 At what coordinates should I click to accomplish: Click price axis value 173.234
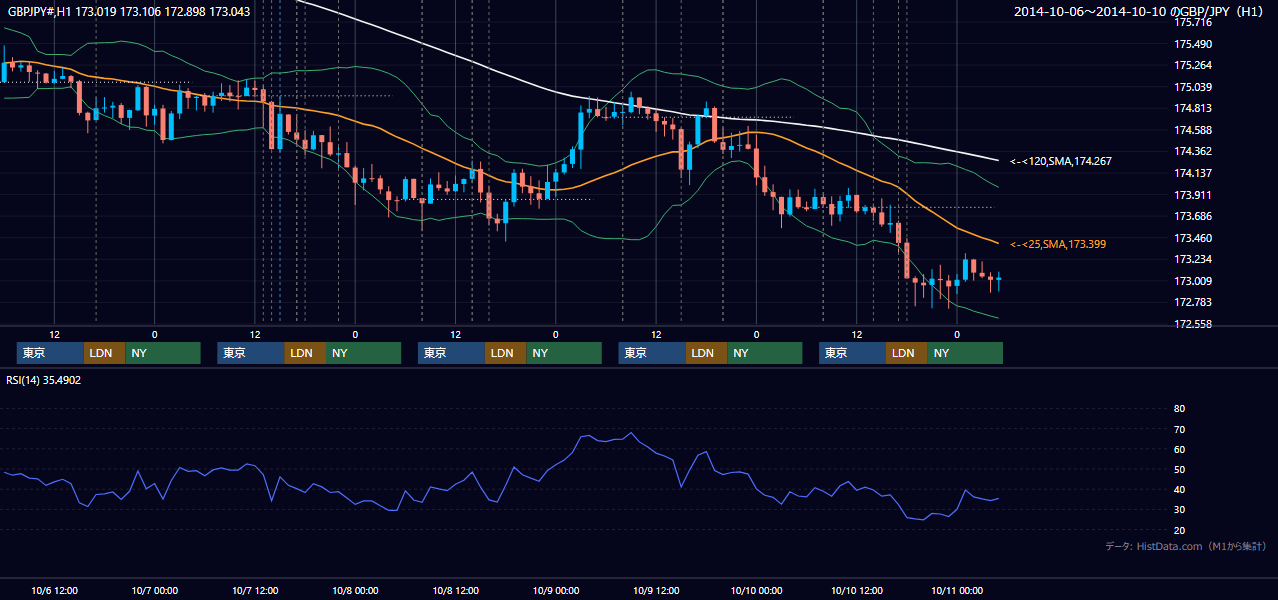[1193, 259]
